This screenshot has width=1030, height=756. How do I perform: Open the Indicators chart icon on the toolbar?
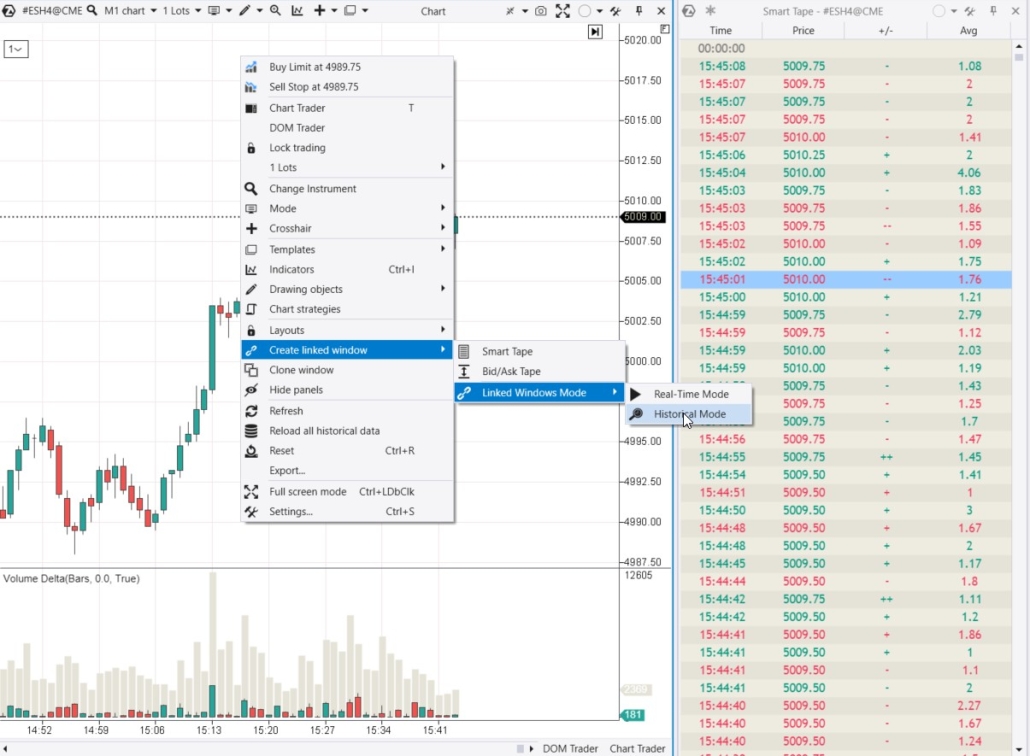click(x=296, y=12)
